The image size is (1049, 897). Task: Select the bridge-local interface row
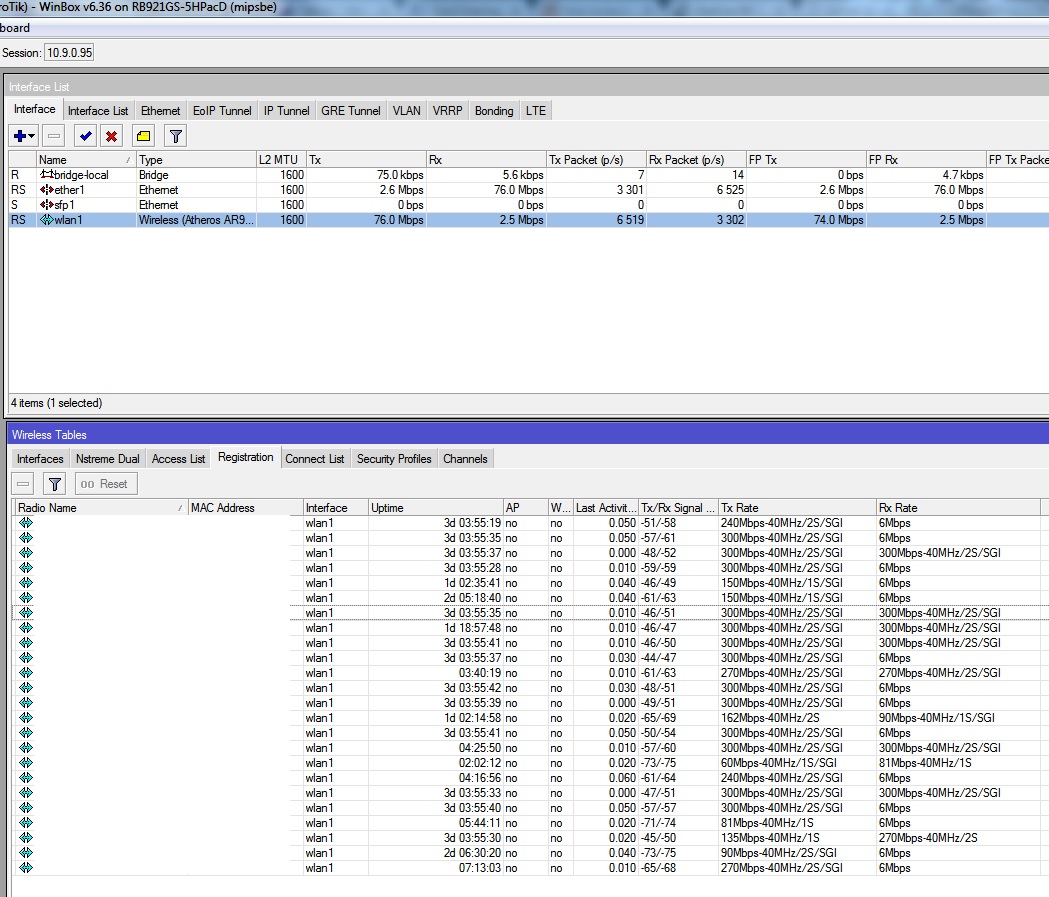tap(529, 175)
